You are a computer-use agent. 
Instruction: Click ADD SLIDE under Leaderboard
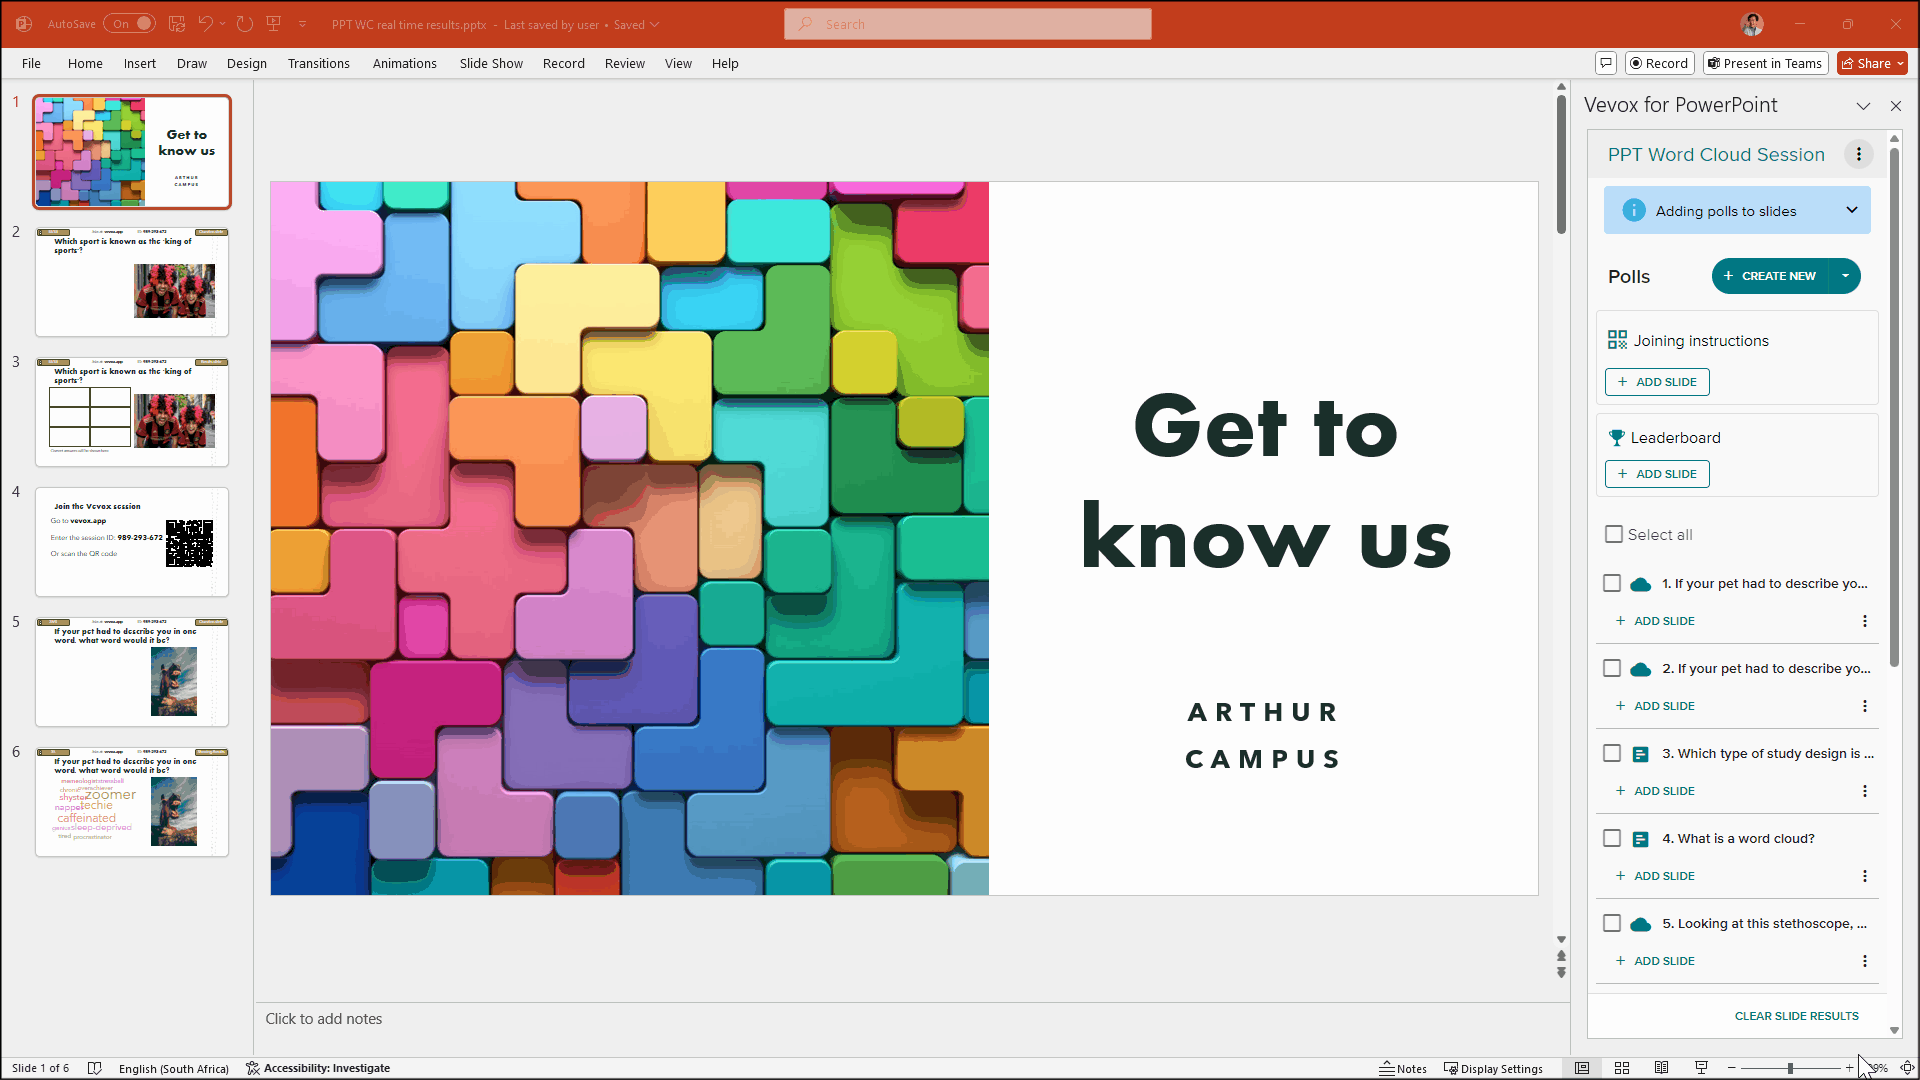pyautogui.click(x=1657, y=474)
